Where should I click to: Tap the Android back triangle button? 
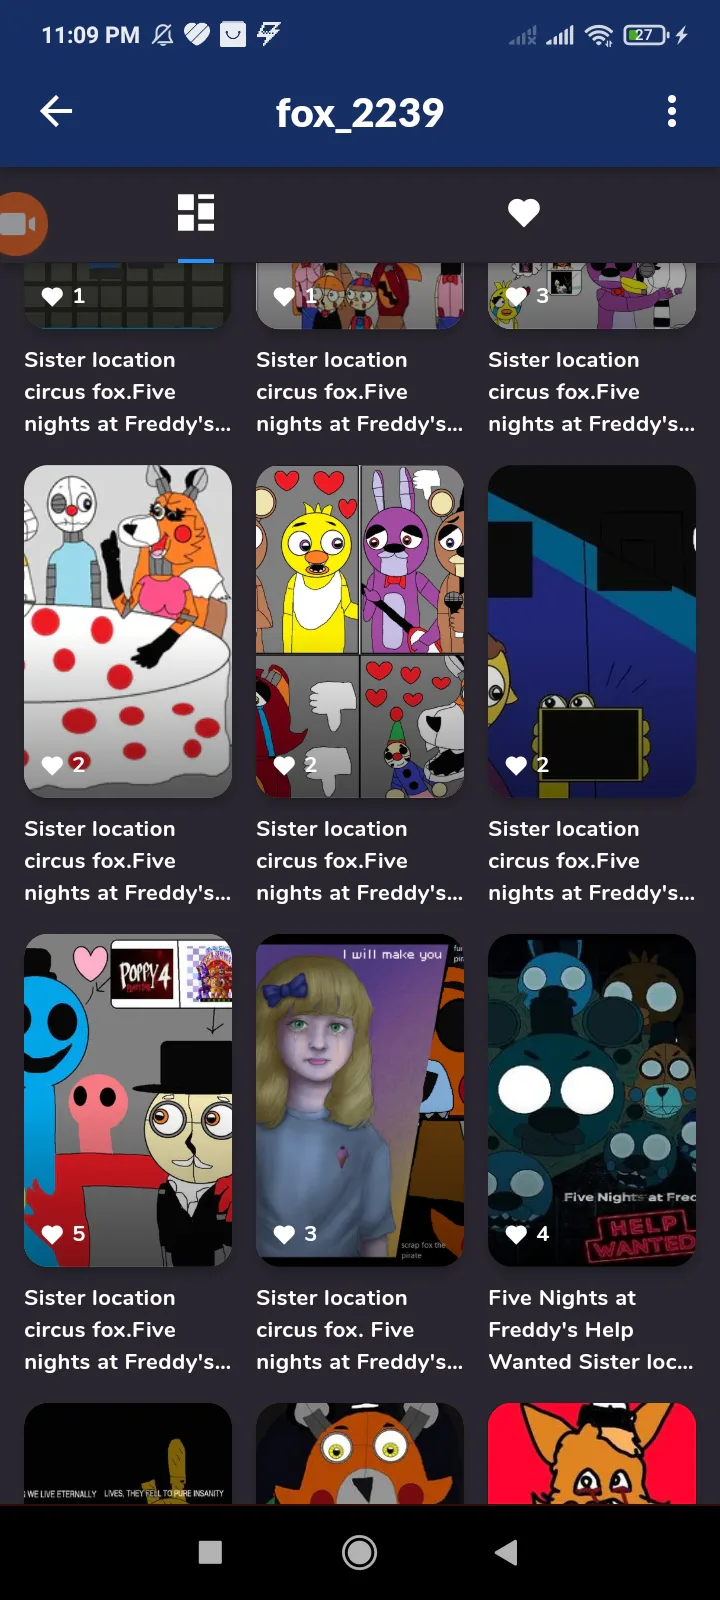[x=507, y=1552]
